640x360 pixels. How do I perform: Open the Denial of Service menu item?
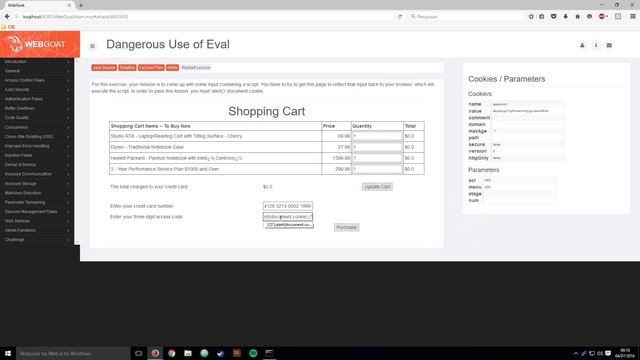[37, 165]
